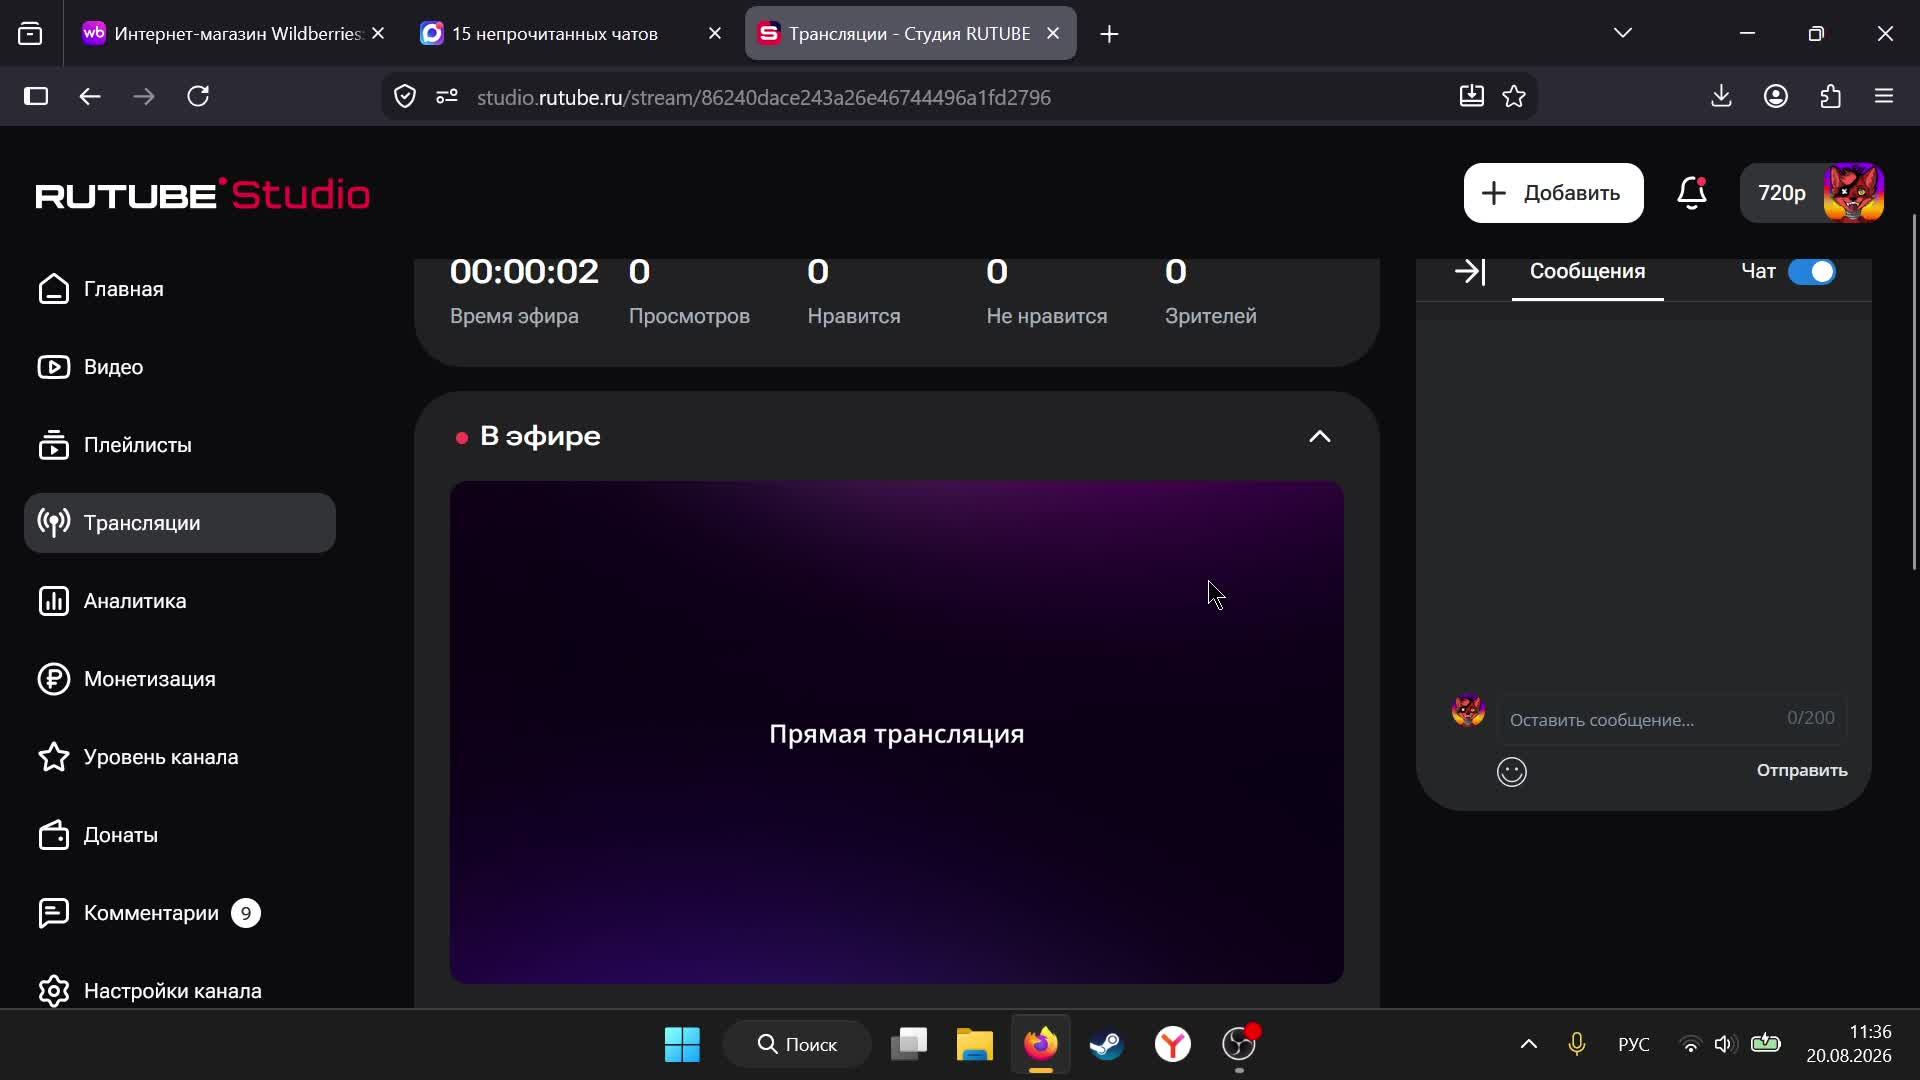Open the profile avatar menu
Image resolution: width=1920 pixels, height=1080 pixels.
coord(1853,193)
